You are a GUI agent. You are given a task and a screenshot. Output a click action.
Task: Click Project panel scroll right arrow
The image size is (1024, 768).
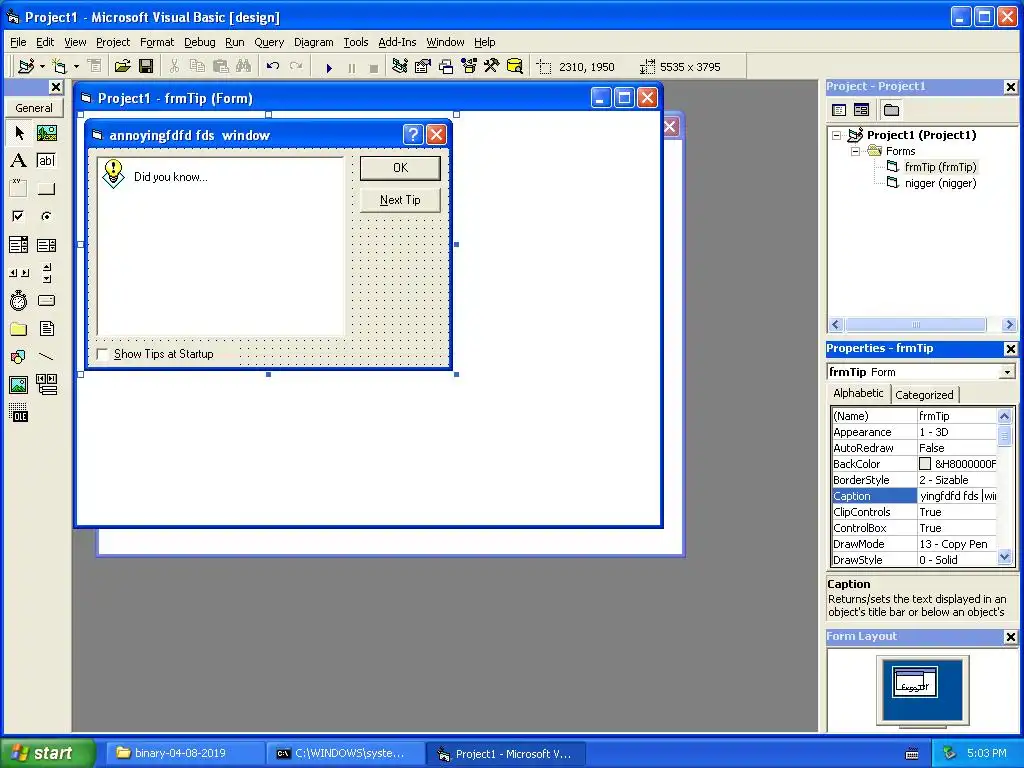tap(1009, 325)
